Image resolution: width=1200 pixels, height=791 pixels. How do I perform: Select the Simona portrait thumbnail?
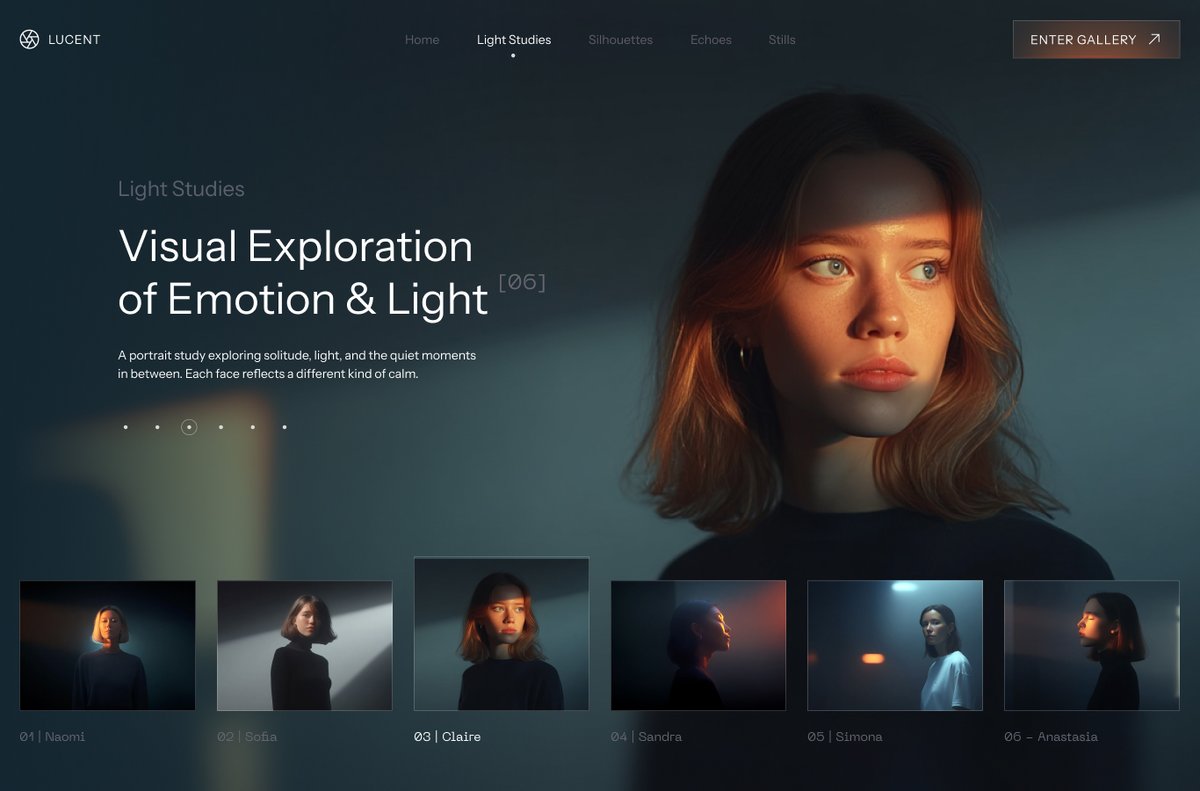tap(894, 645)
